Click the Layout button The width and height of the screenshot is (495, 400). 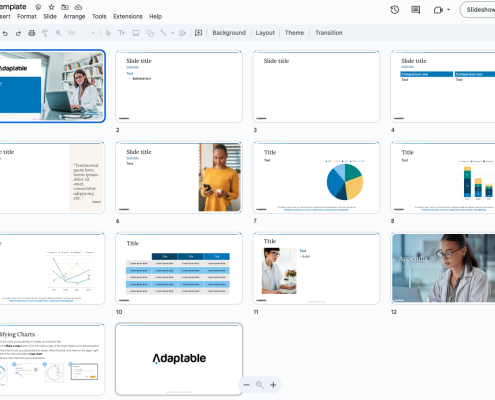point(265,33)
